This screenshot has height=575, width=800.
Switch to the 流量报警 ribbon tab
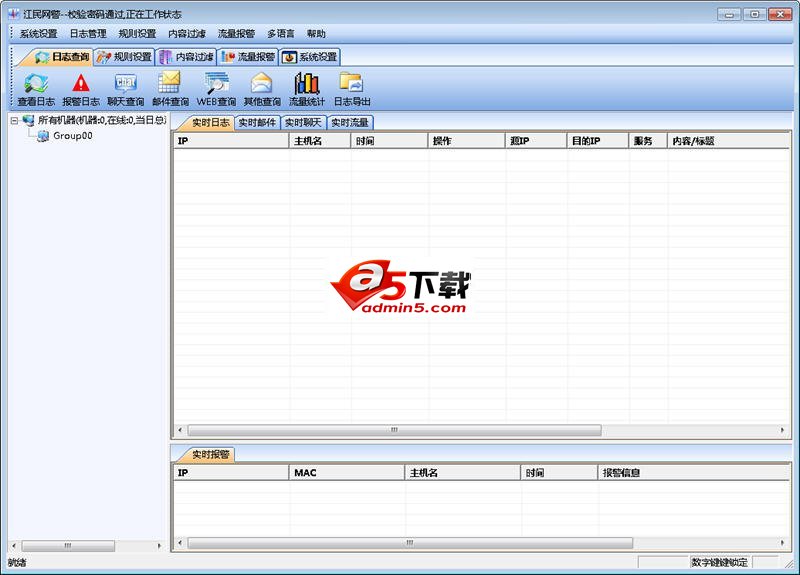248,57
